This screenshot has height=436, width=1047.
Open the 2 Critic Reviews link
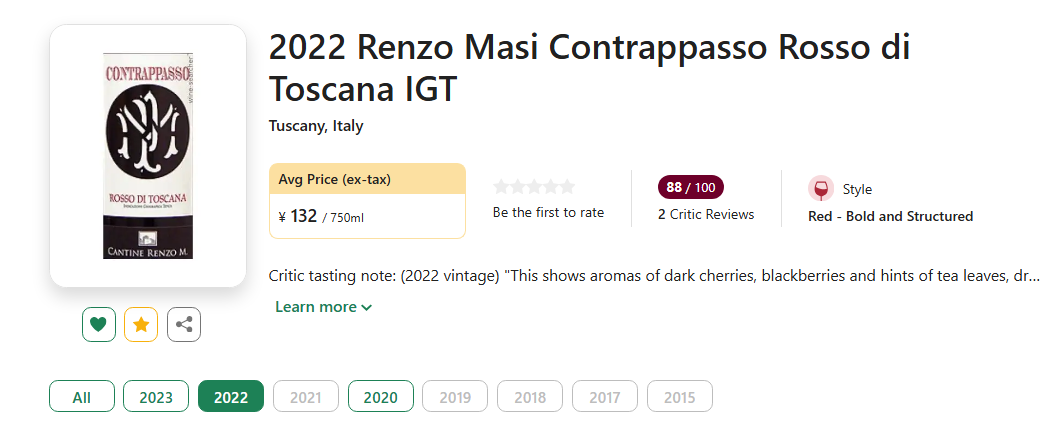[x=706, y=214]
